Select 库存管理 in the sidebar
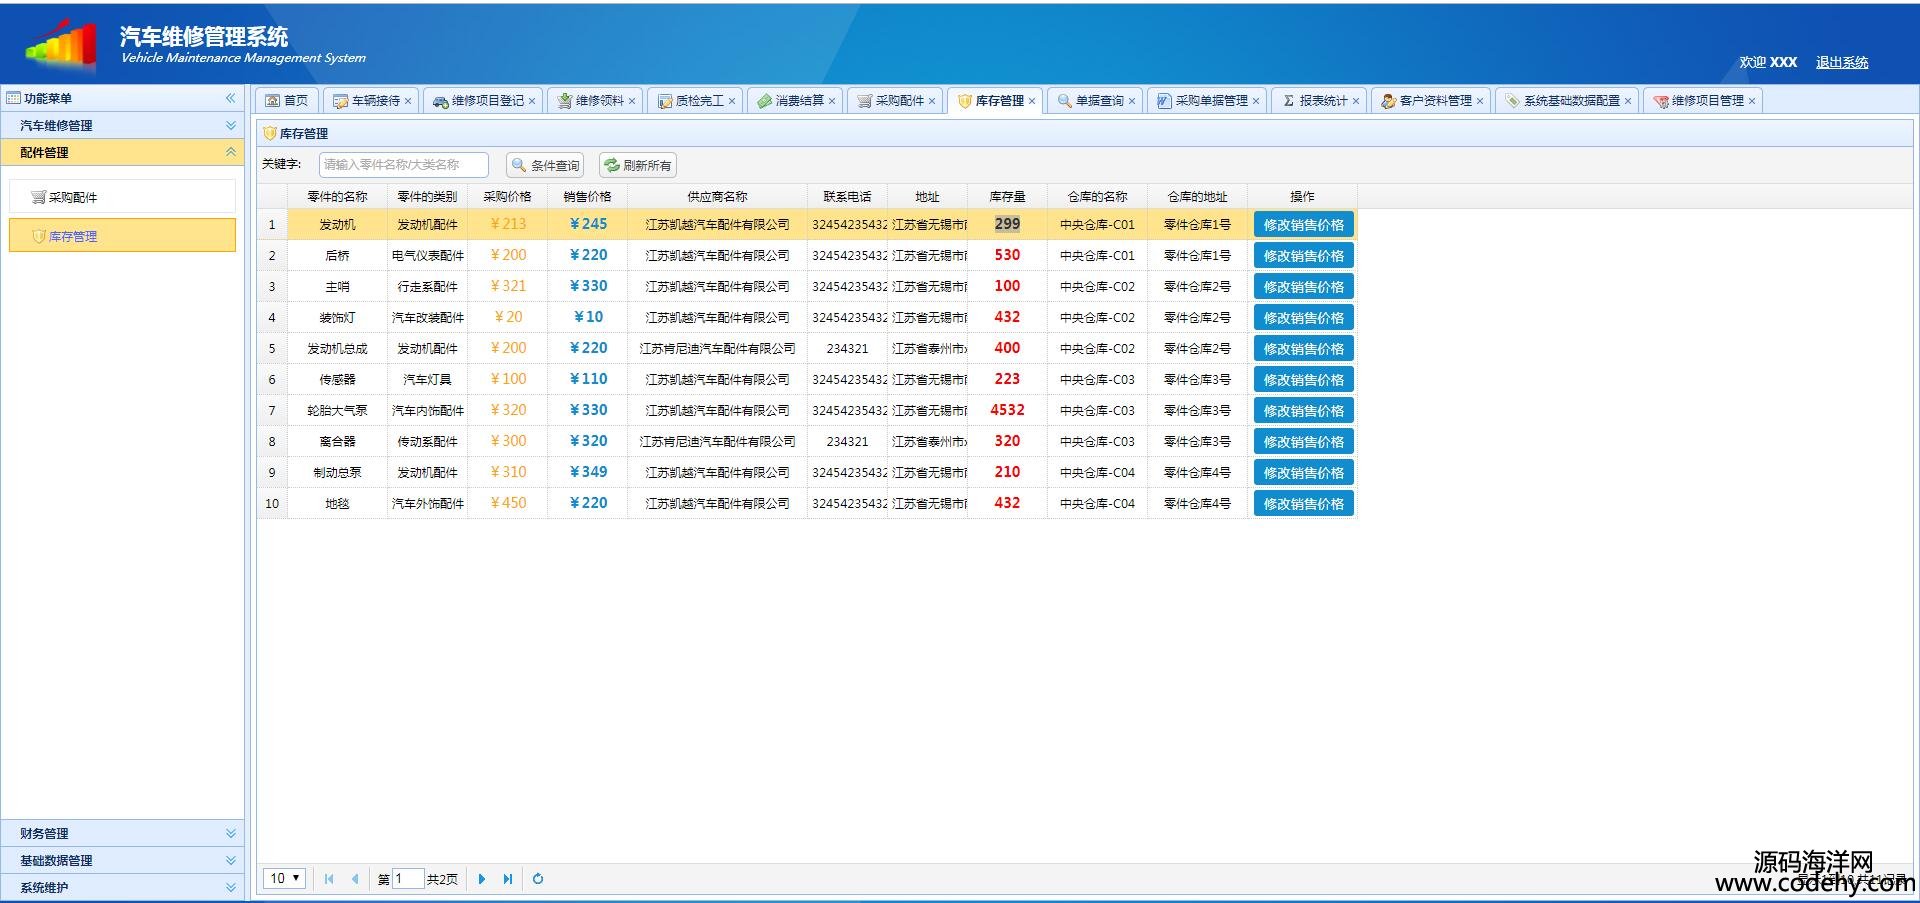1920x903 pixels. click(x=122, y=236)
